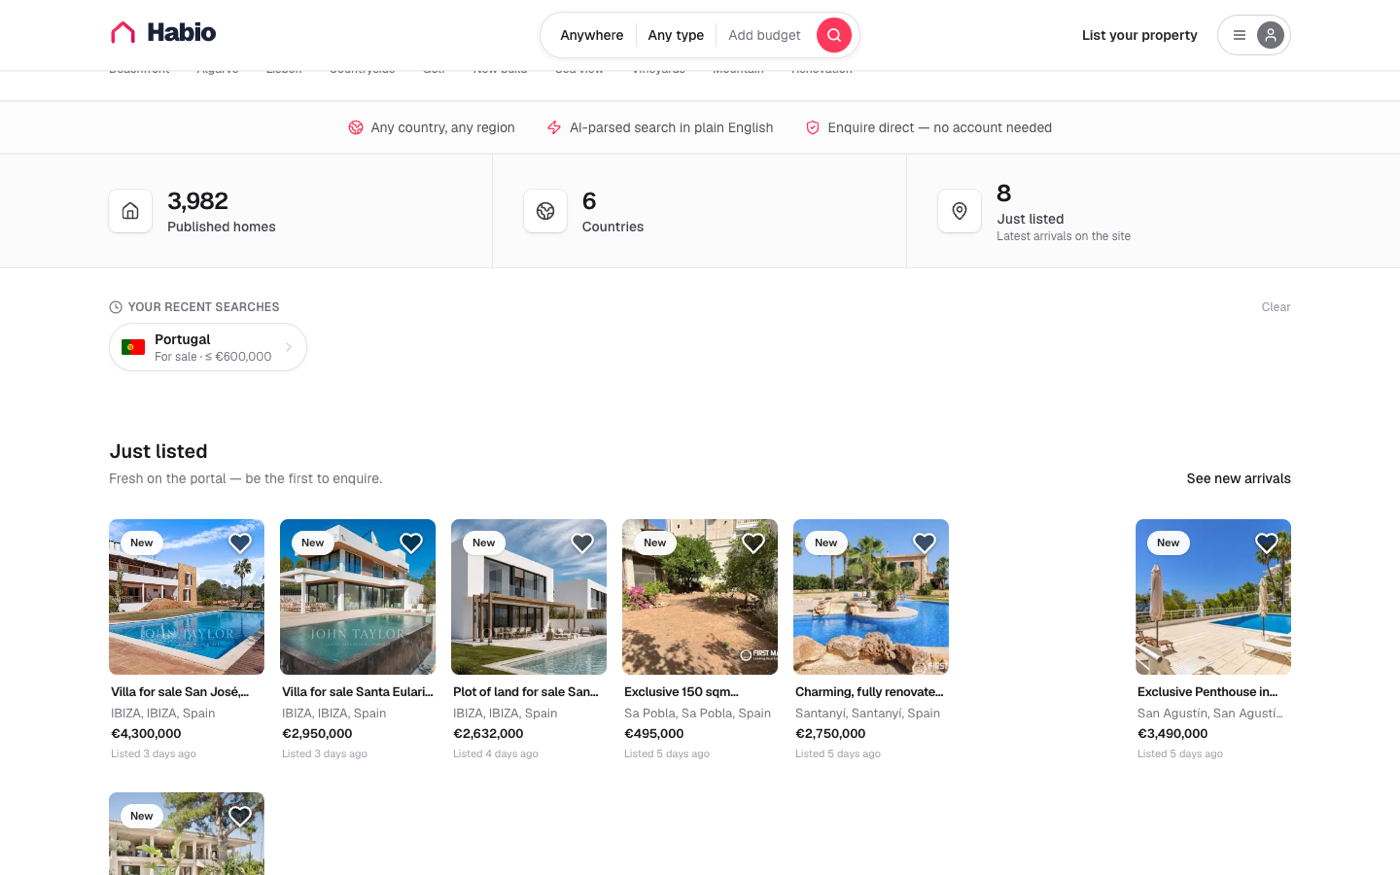This screenshot has height=875, width=1400.
Task: Favorite the Exclusive 150 sqm listing
Action: click(753, 543)
